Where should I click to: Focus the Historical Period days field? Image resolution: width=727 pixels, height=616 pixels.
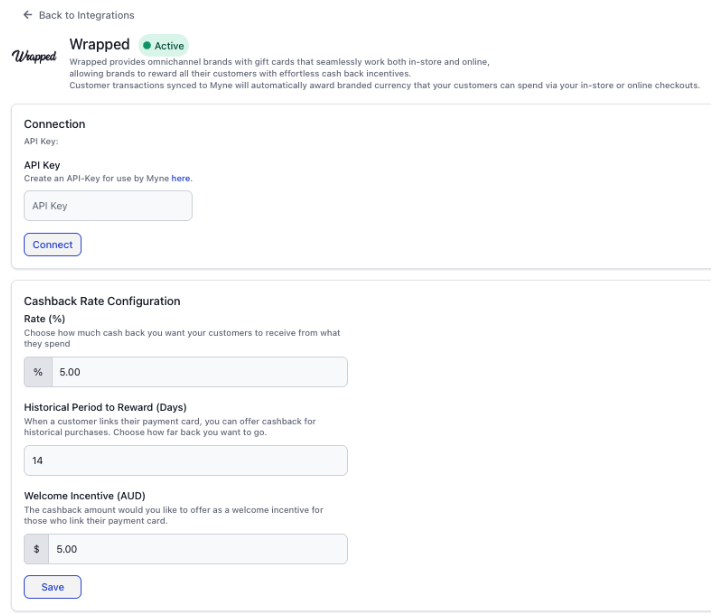point(185,461)
